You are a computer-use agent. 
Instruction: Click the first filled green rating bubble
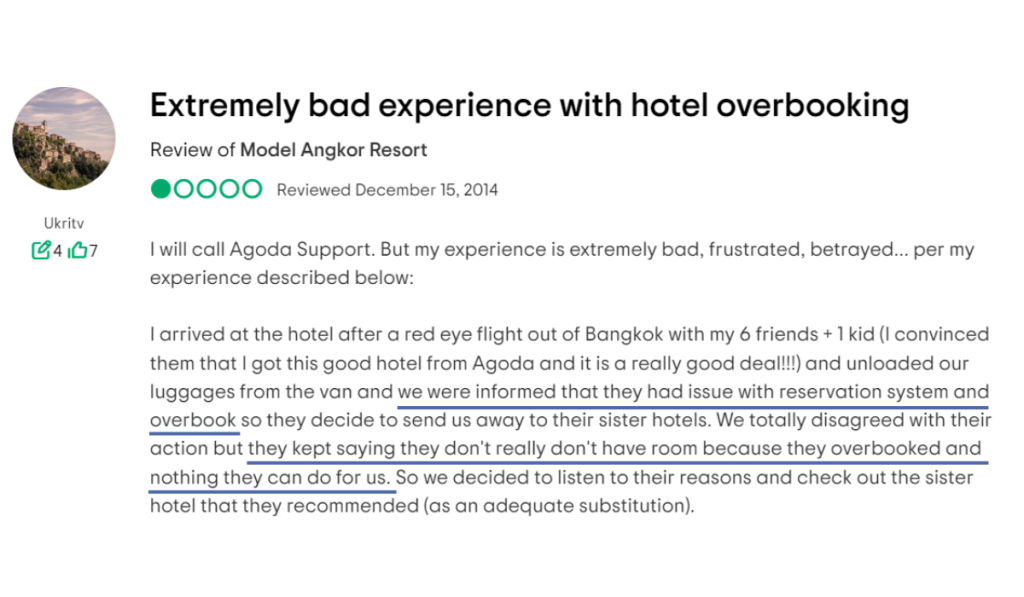[x=160, y=189]
